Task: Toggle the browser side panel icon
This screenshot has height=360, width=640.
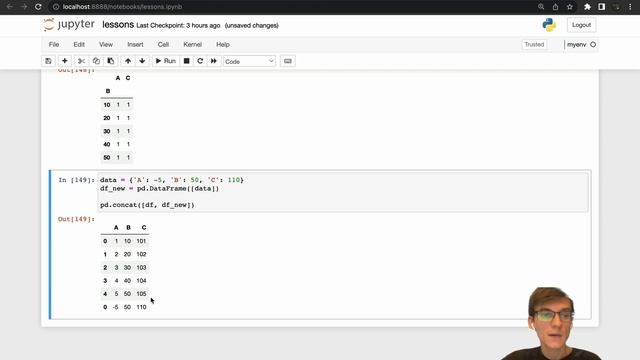Action: (x=602, y=7)
